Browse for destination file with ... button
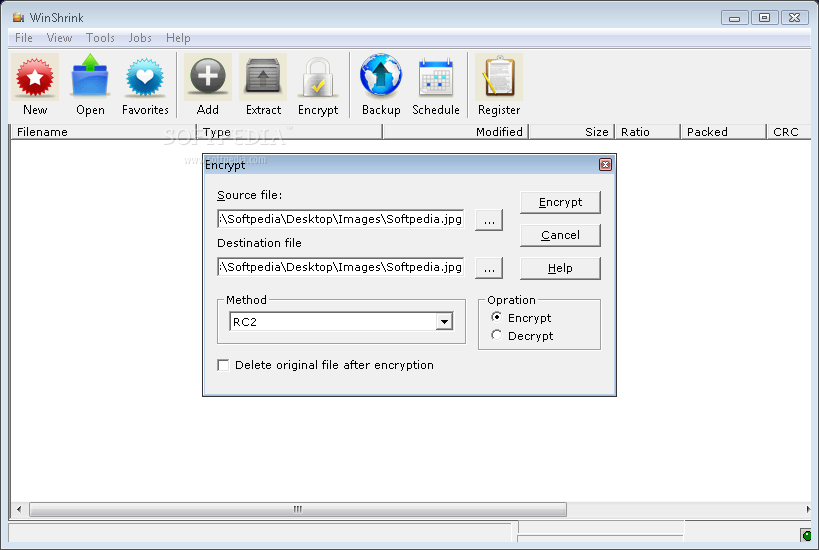819x550 pixels. pyautogui.click(x=489, y=268)
